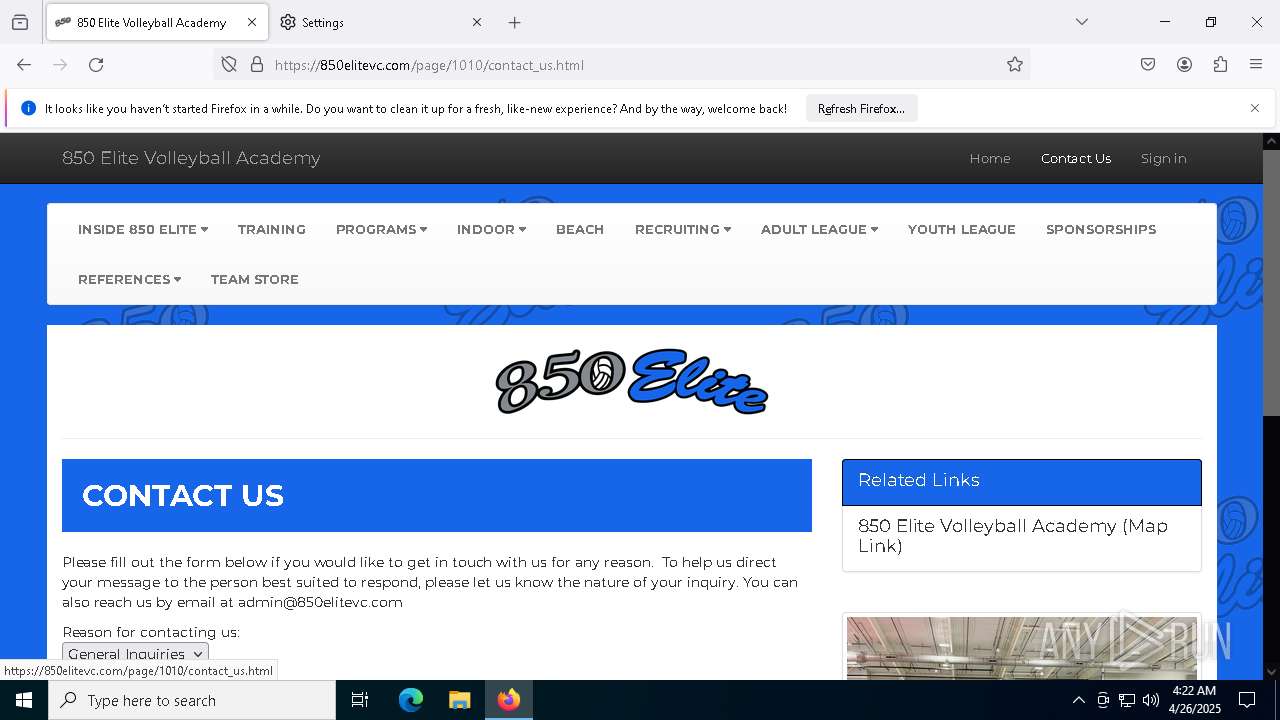Screen dimensions: 1280x720
Task: Click the Firefox taskbar icon
Action: (509, 700)
